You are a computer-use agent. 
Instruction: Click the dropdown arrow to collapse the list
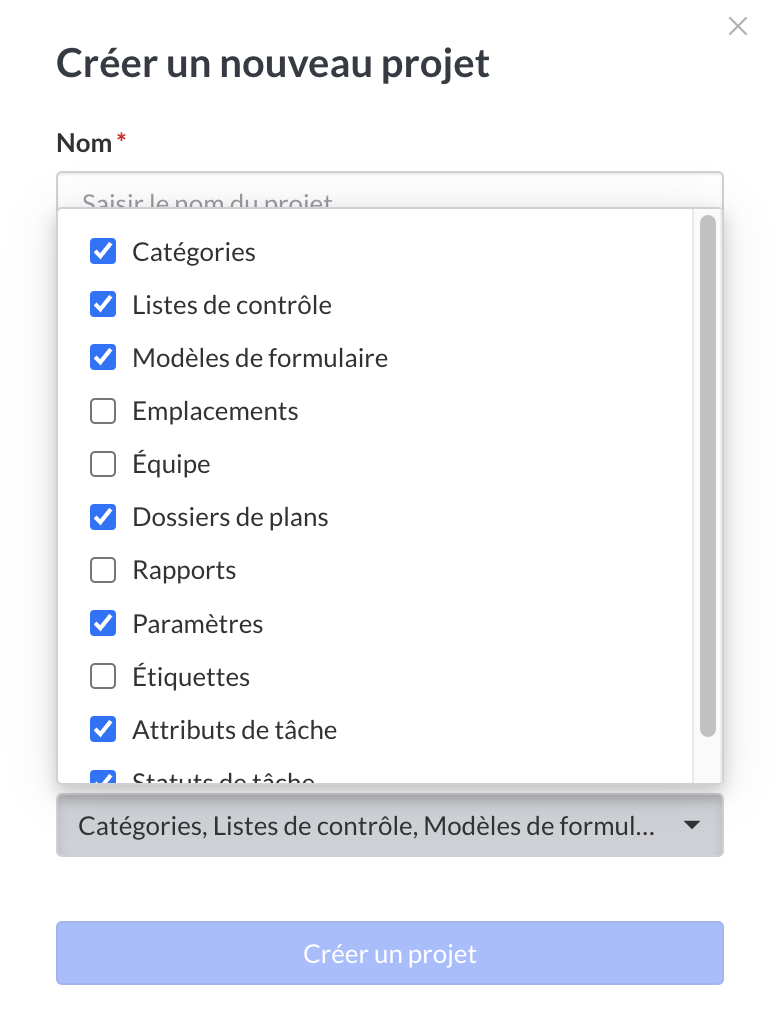692,825
